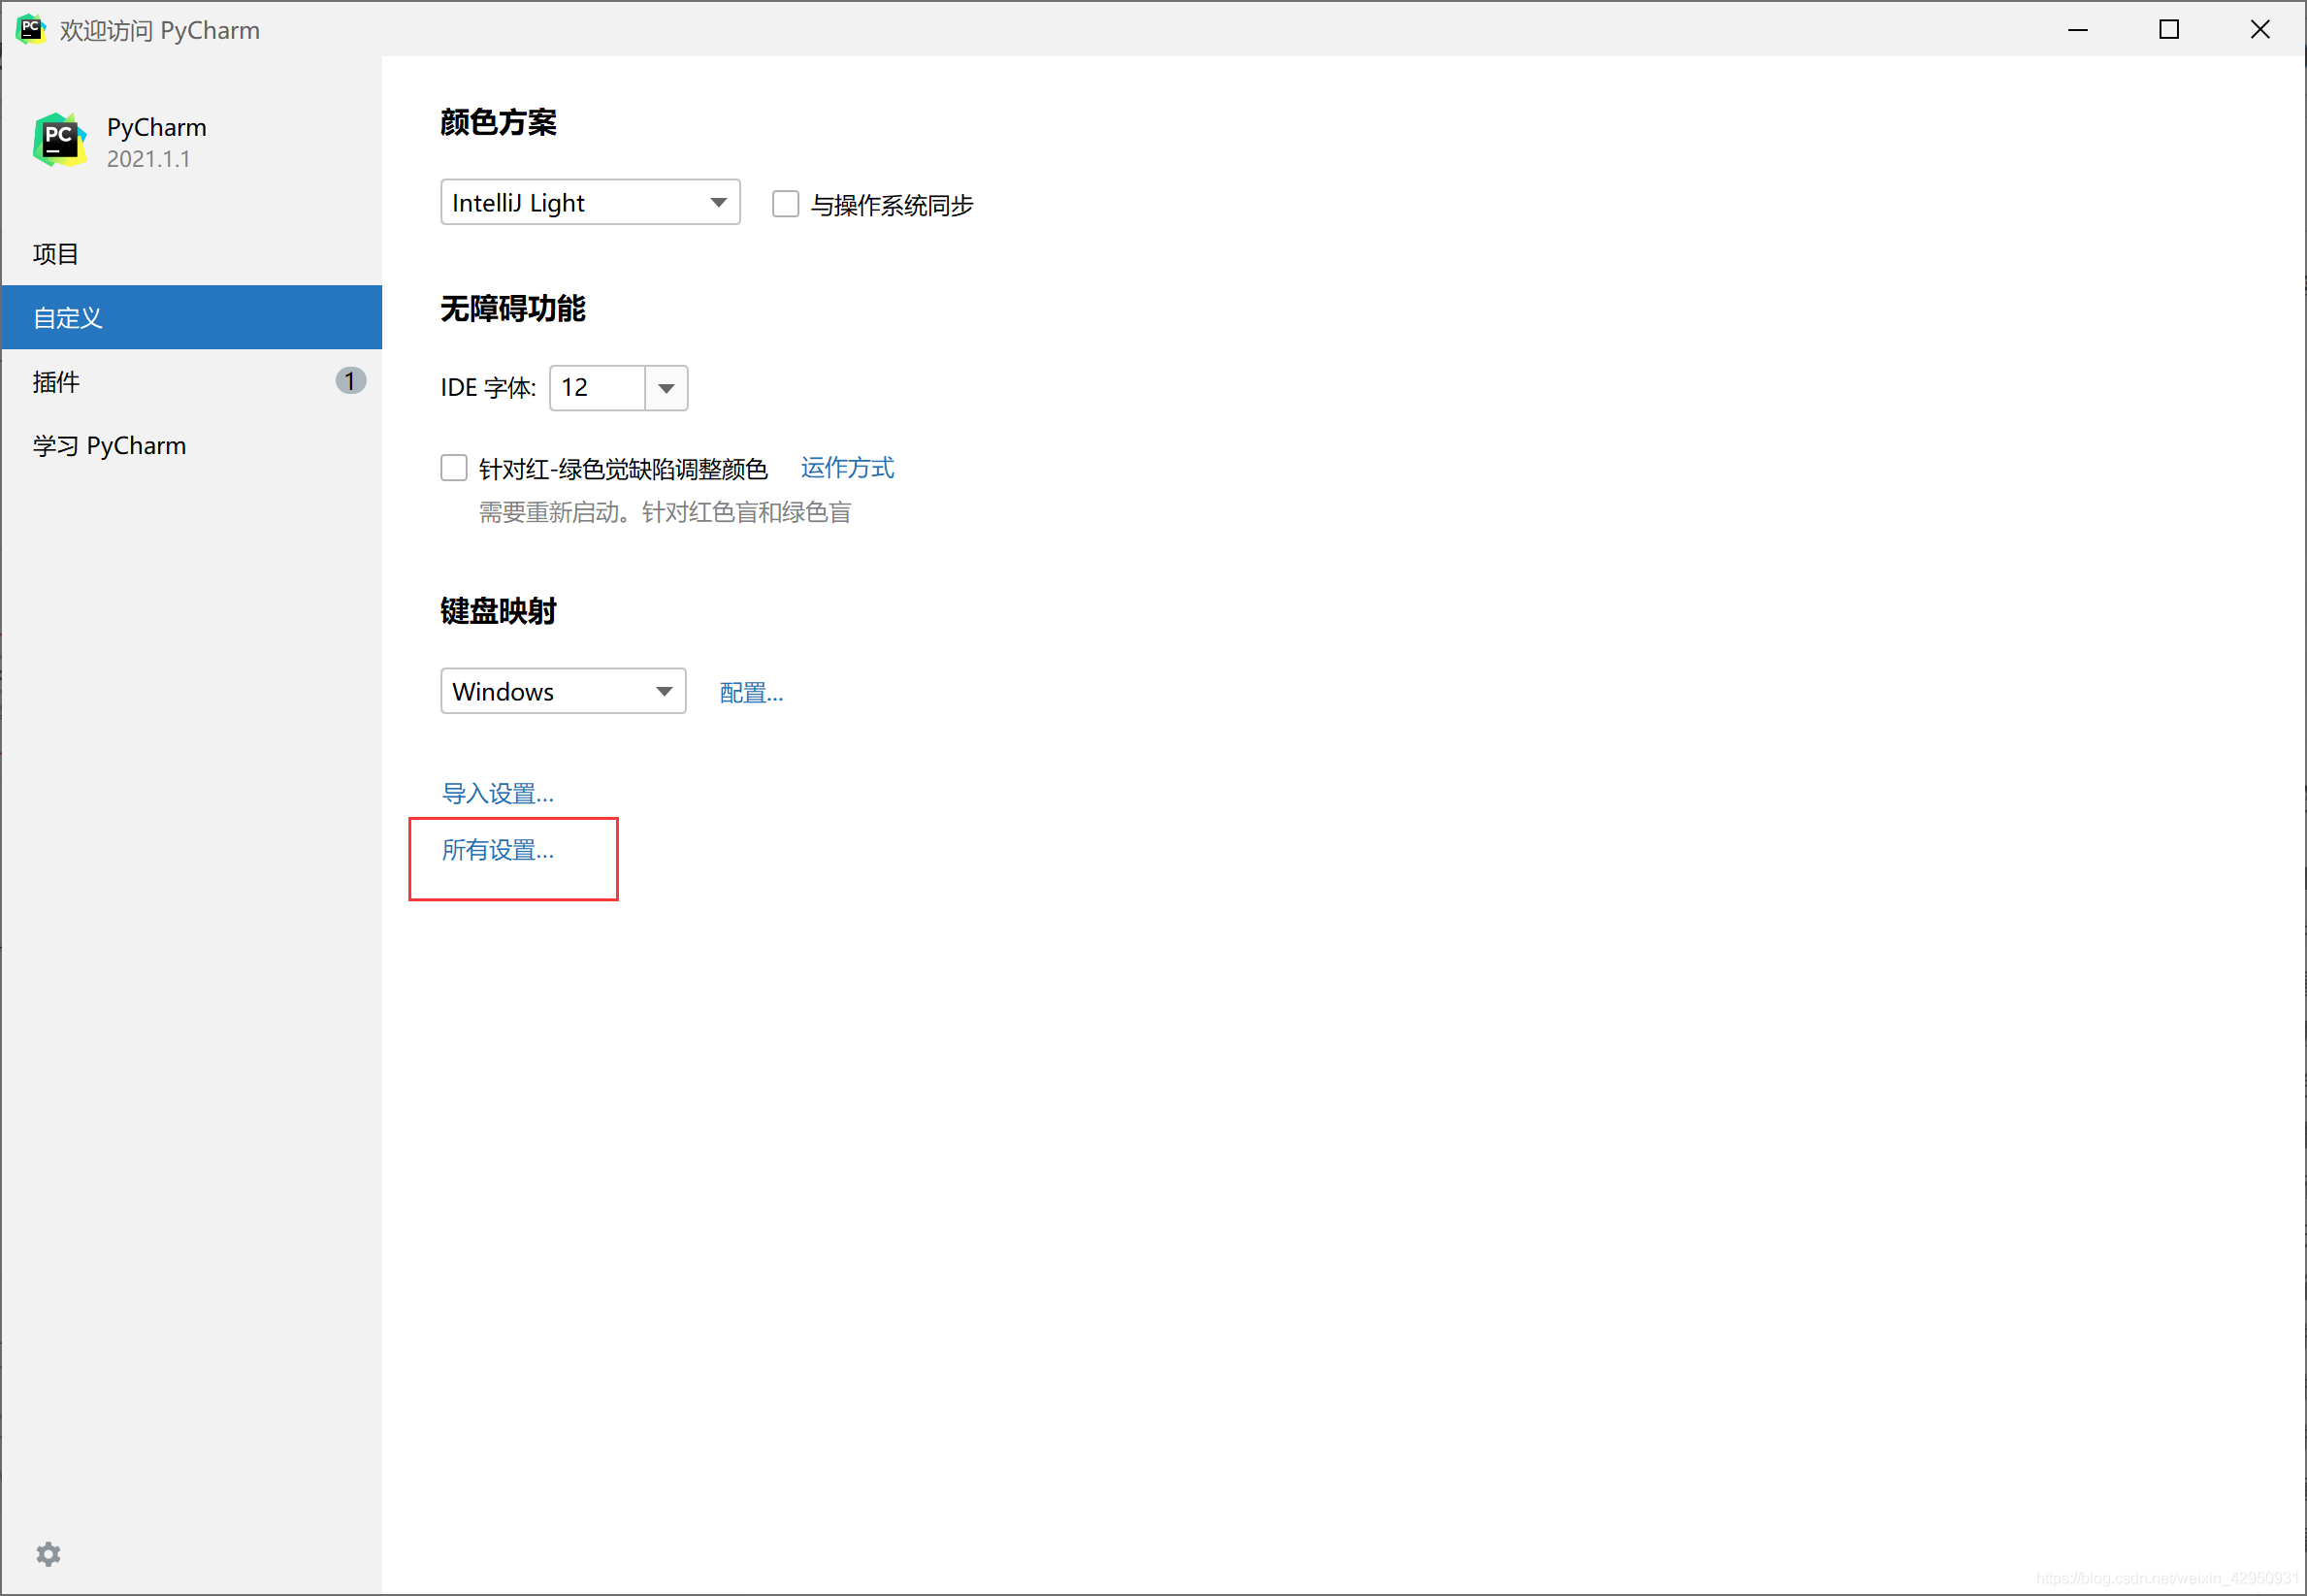Viewport: 2307px width, 1596px height.
Task: Open the IntelliJ Light color scheme dropdown
Action: [590, 203]
